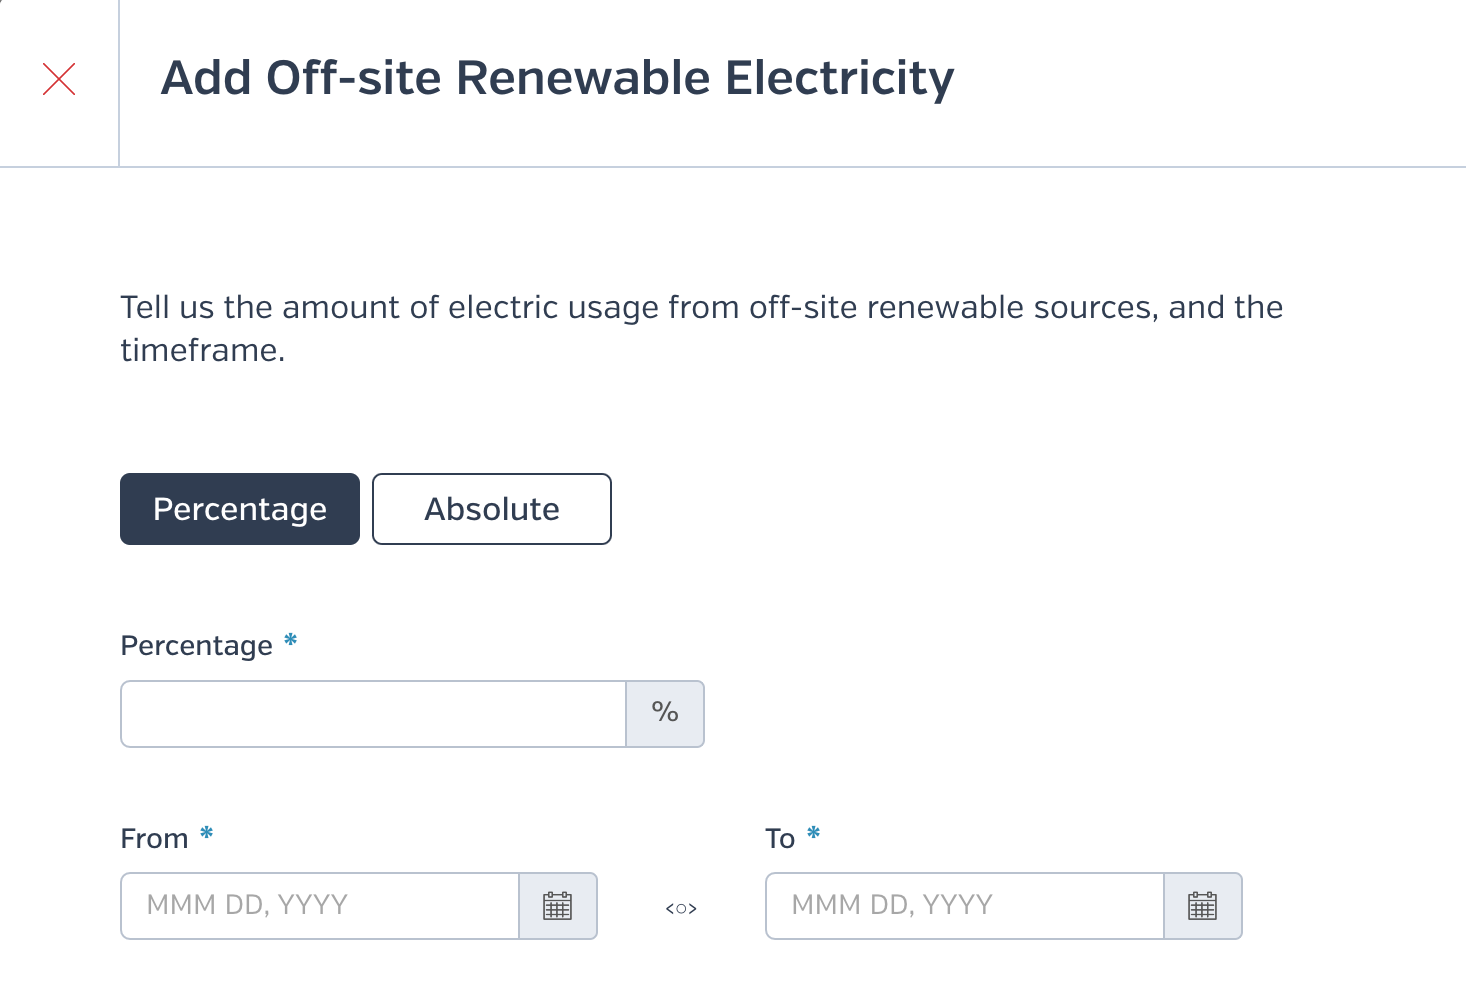Image resolution: width=1466 pixels, height=992 pixels.
Task: Click the From field label
Action: point(154,838)
